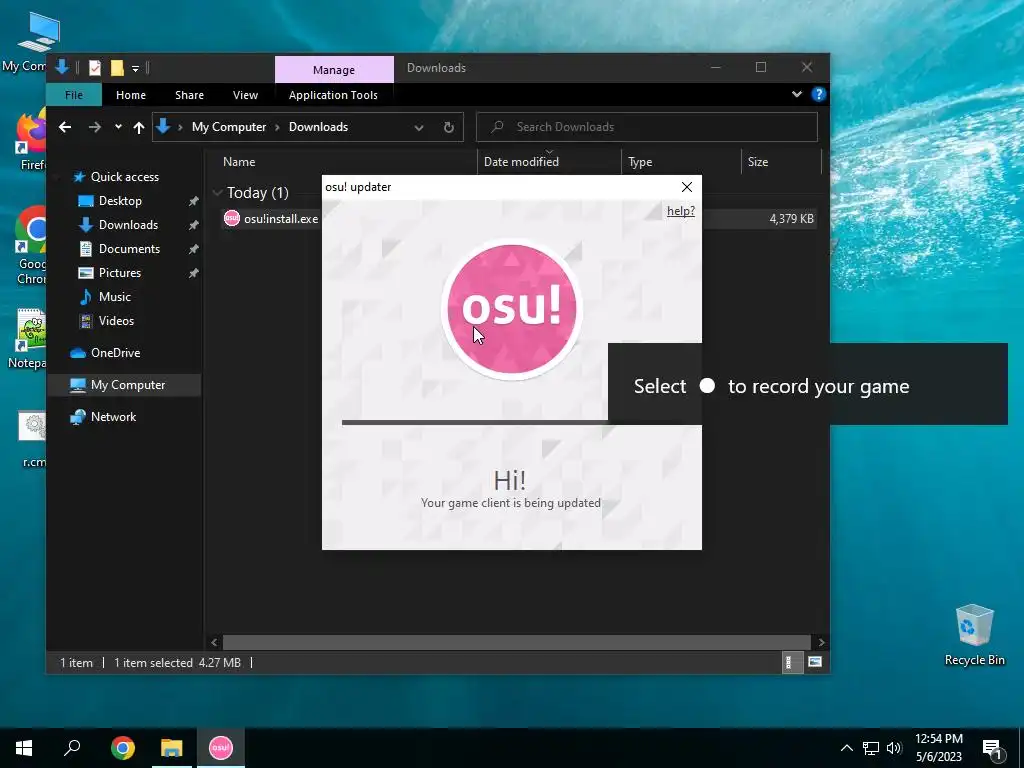Open the volume tray icon
1024x768 pixels.
click(x=894, y=748)
